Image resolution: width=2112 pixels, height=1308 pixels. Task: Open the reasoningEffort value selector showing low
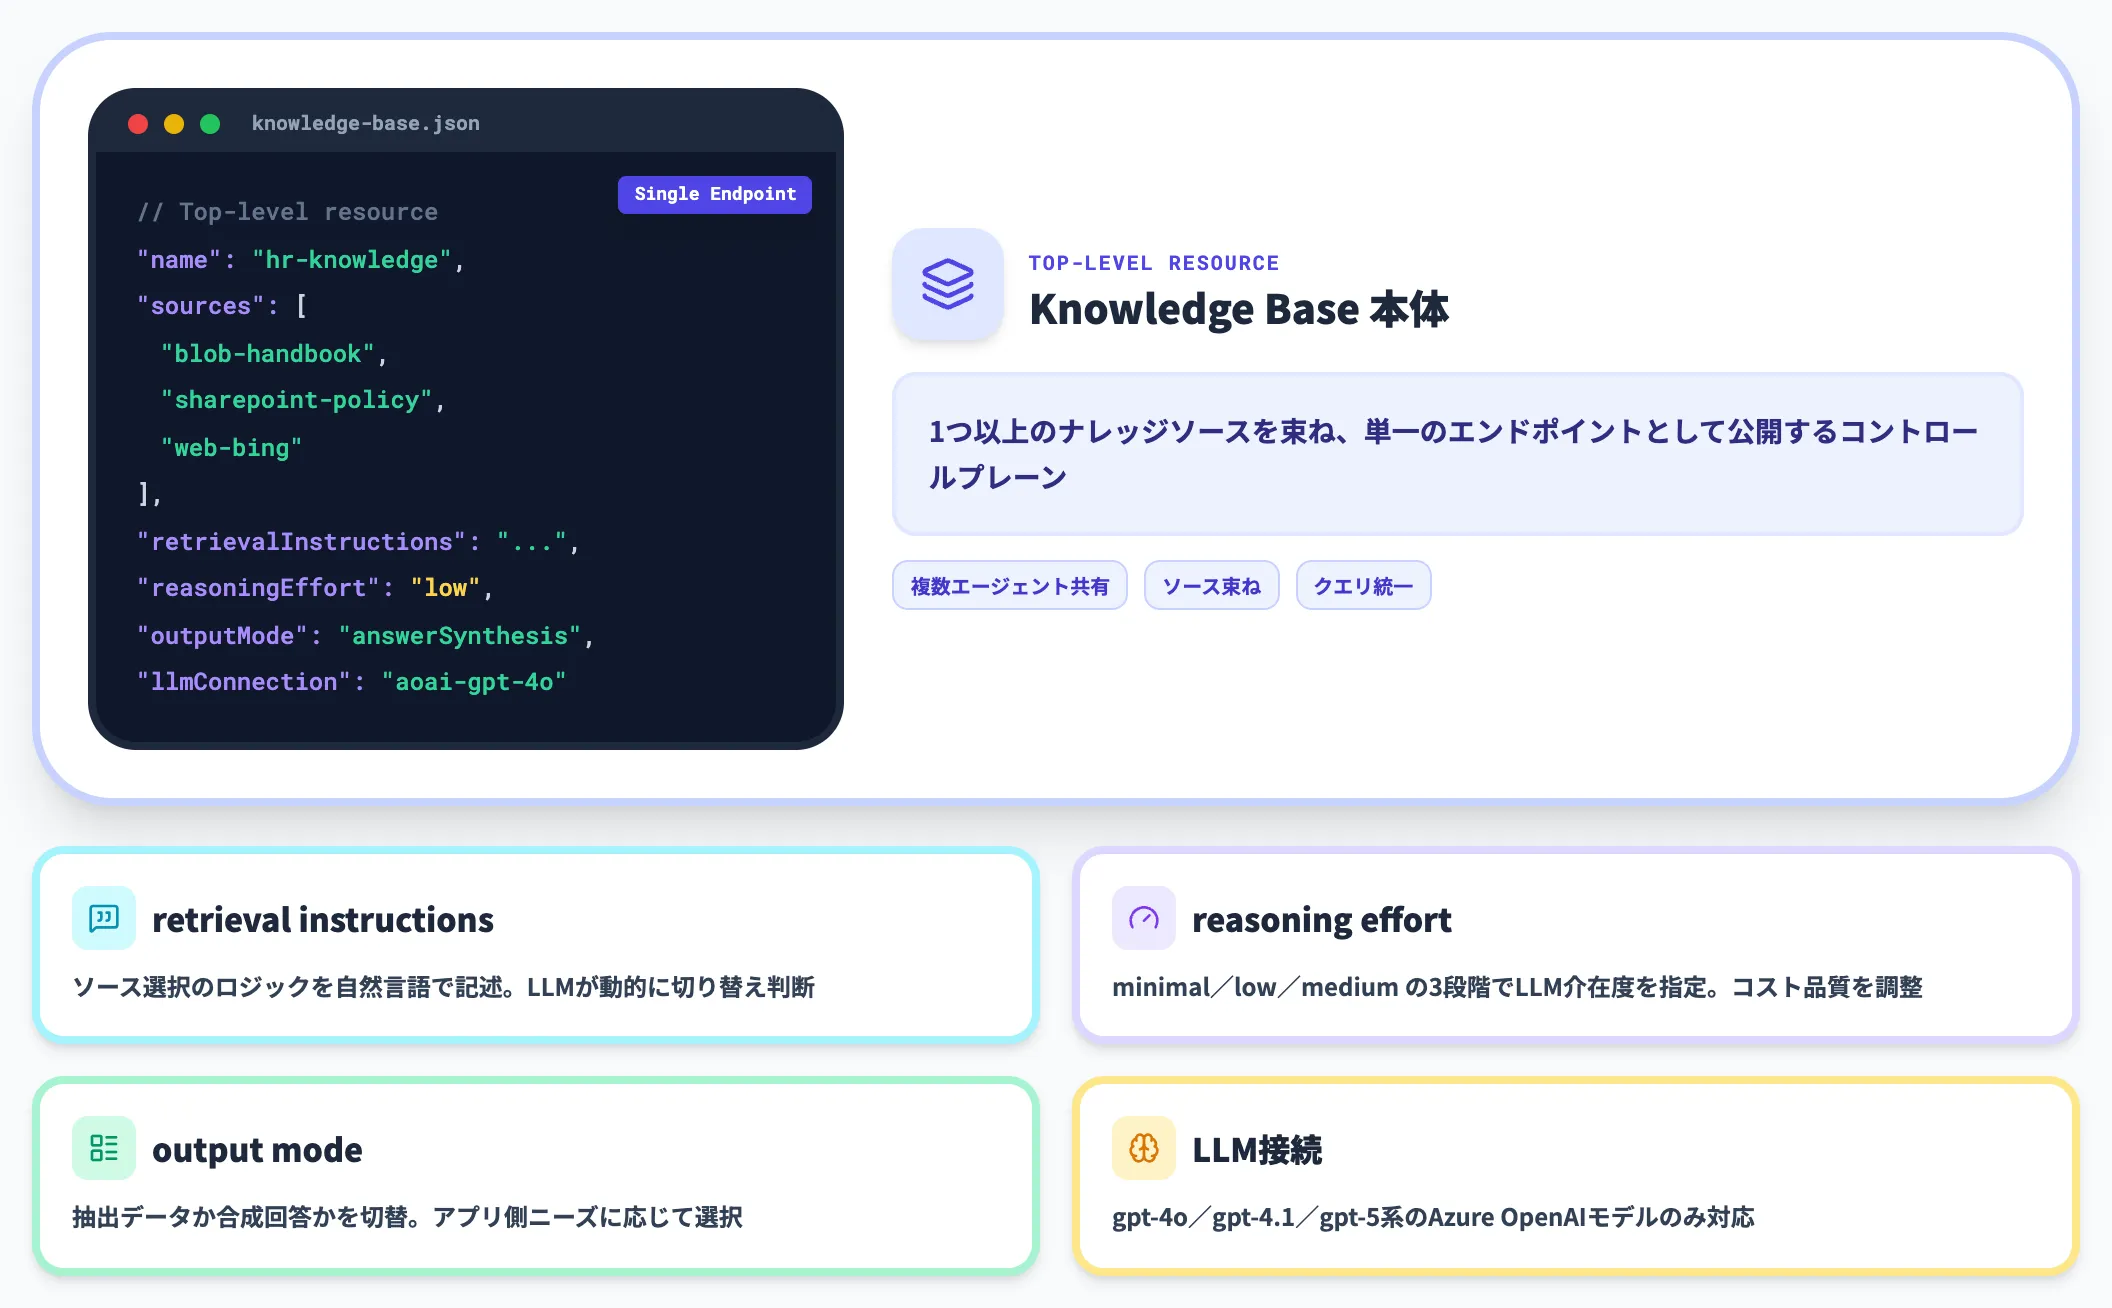[443, 588]
